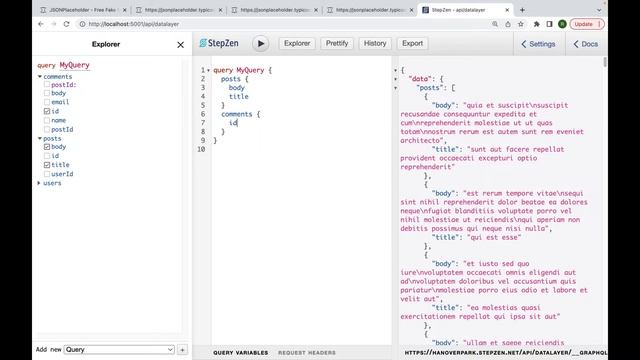Open the Query Variables pane
Viewport: 640px width, 360px height.
240,353
